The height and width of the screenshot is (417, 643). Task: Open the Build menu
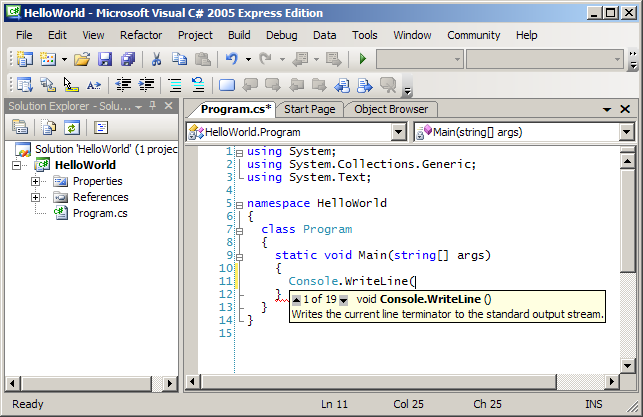(x=239, y=35)
